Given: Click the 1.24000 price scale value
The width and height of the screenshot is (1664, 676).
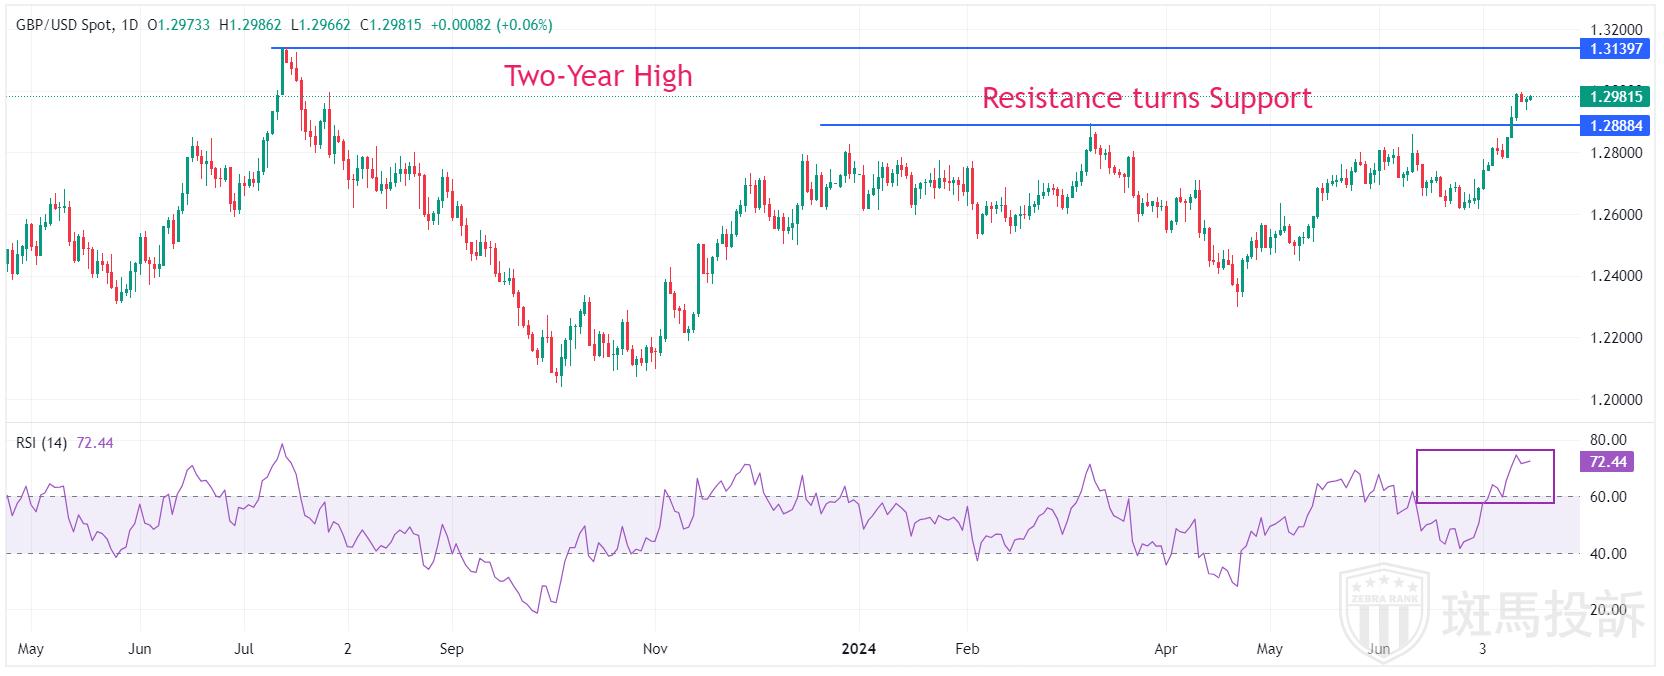Looking at the screenshot, I should pyautogui.click(x=1616, y=276).
